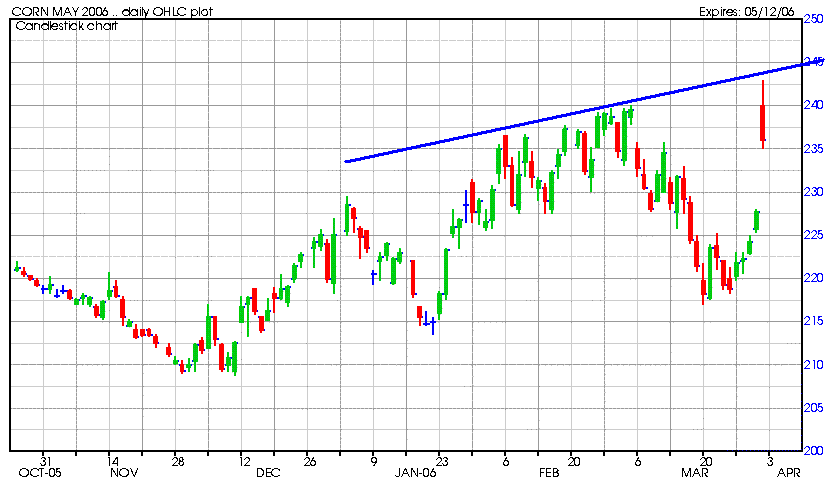Select the "MAR" month label
832x480 pixels.
pyautogui.click(x=695, y=473)
